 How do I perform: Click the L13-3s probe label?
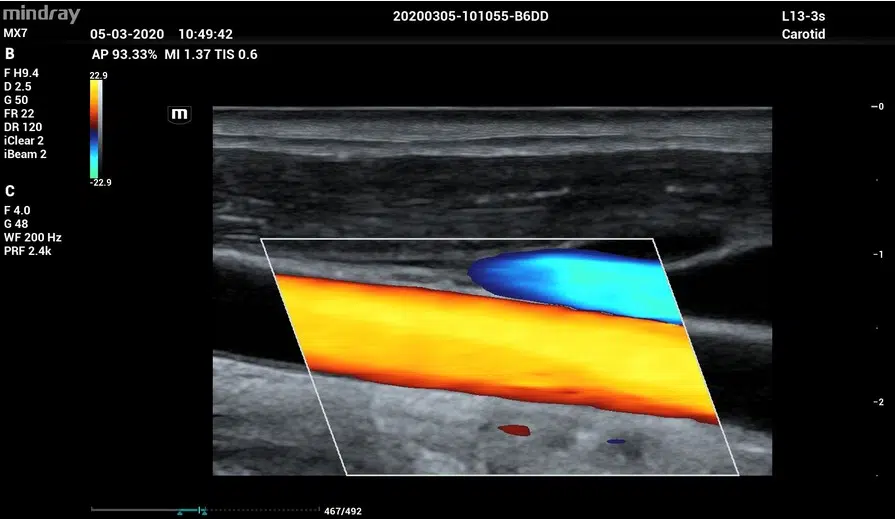tap(802, 18)
